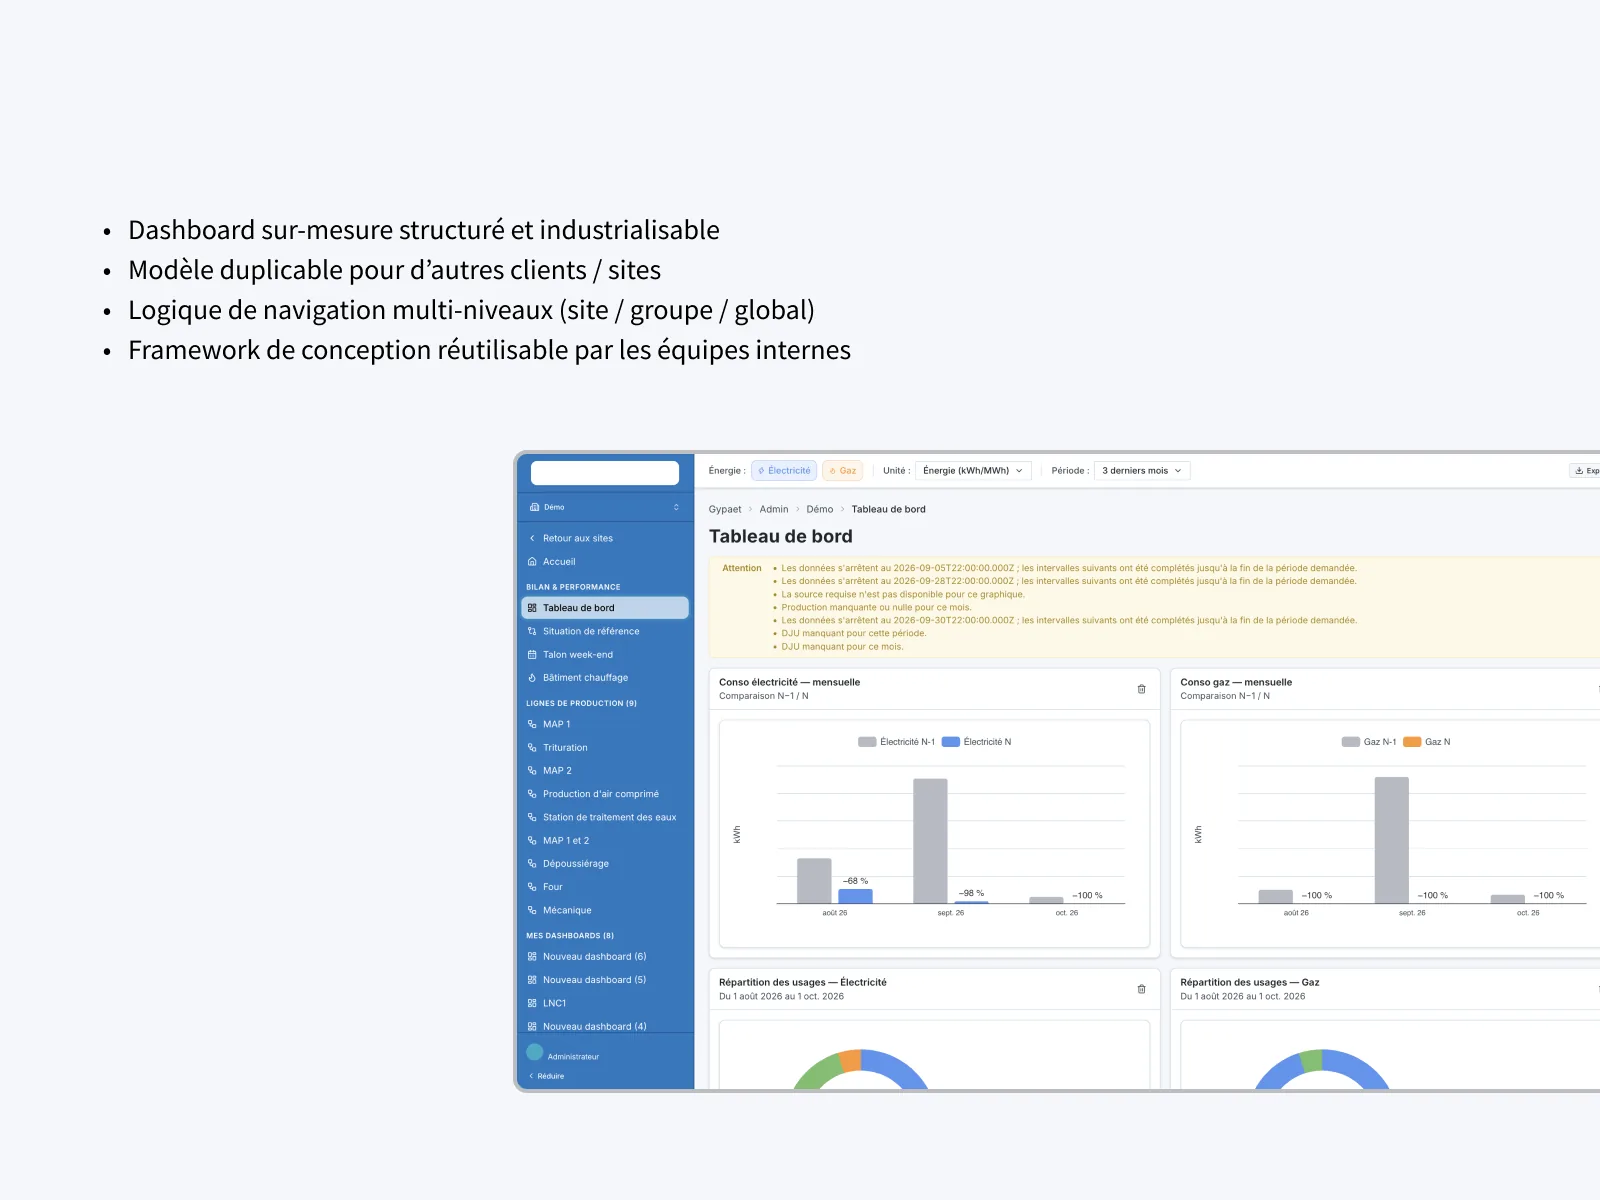The width and height of the screenshot is (1600, 1200).
Task: Click the Export download icon
Action: pos(1579,471)
